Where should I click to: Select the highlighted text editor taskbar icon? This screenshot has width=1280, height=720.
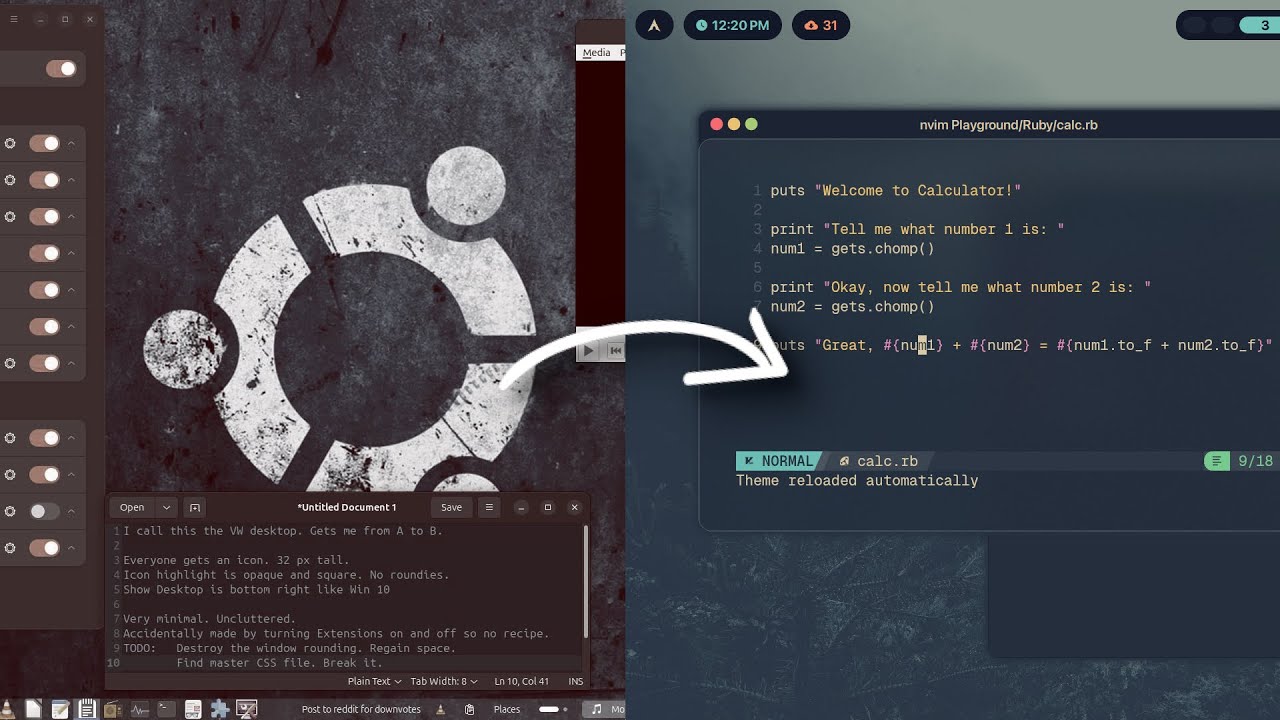click(87, 709)
